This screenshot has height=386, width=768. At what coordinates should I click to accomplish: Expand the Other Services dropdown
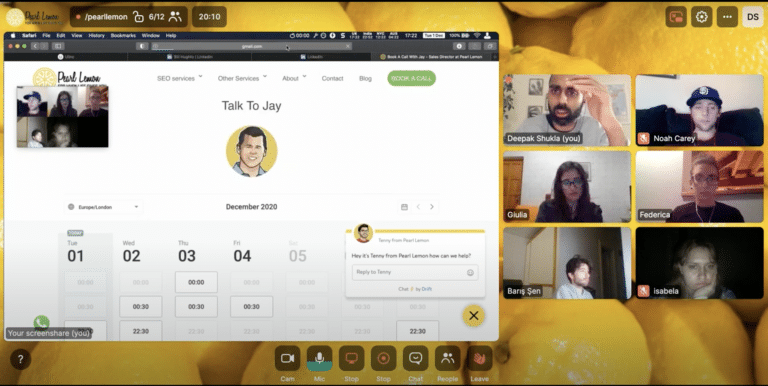point(242,78)
